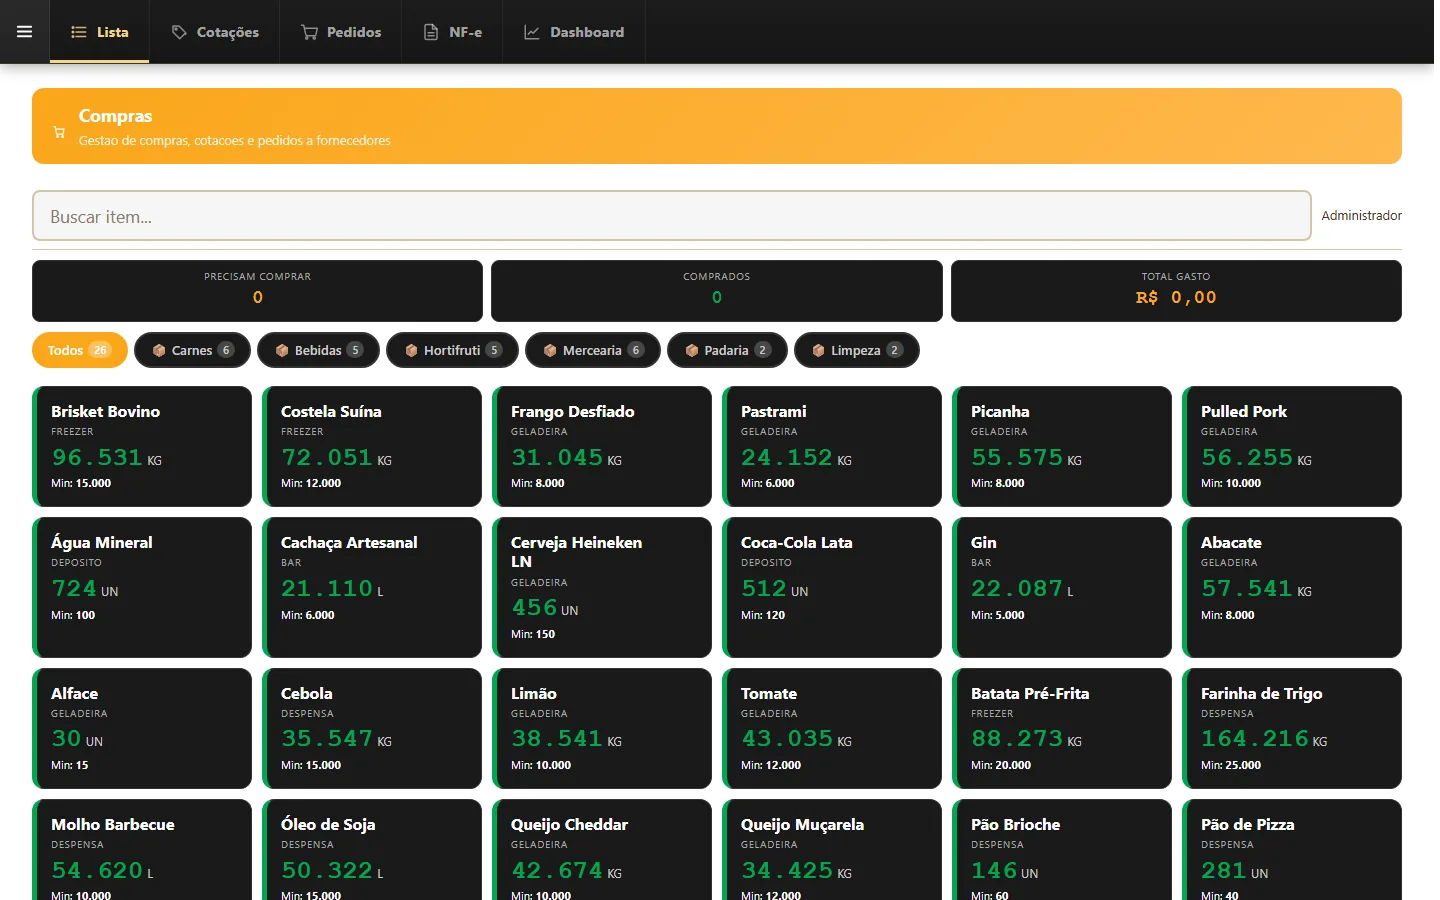Click the box icon on Mercearia filter

pos(550,350)
